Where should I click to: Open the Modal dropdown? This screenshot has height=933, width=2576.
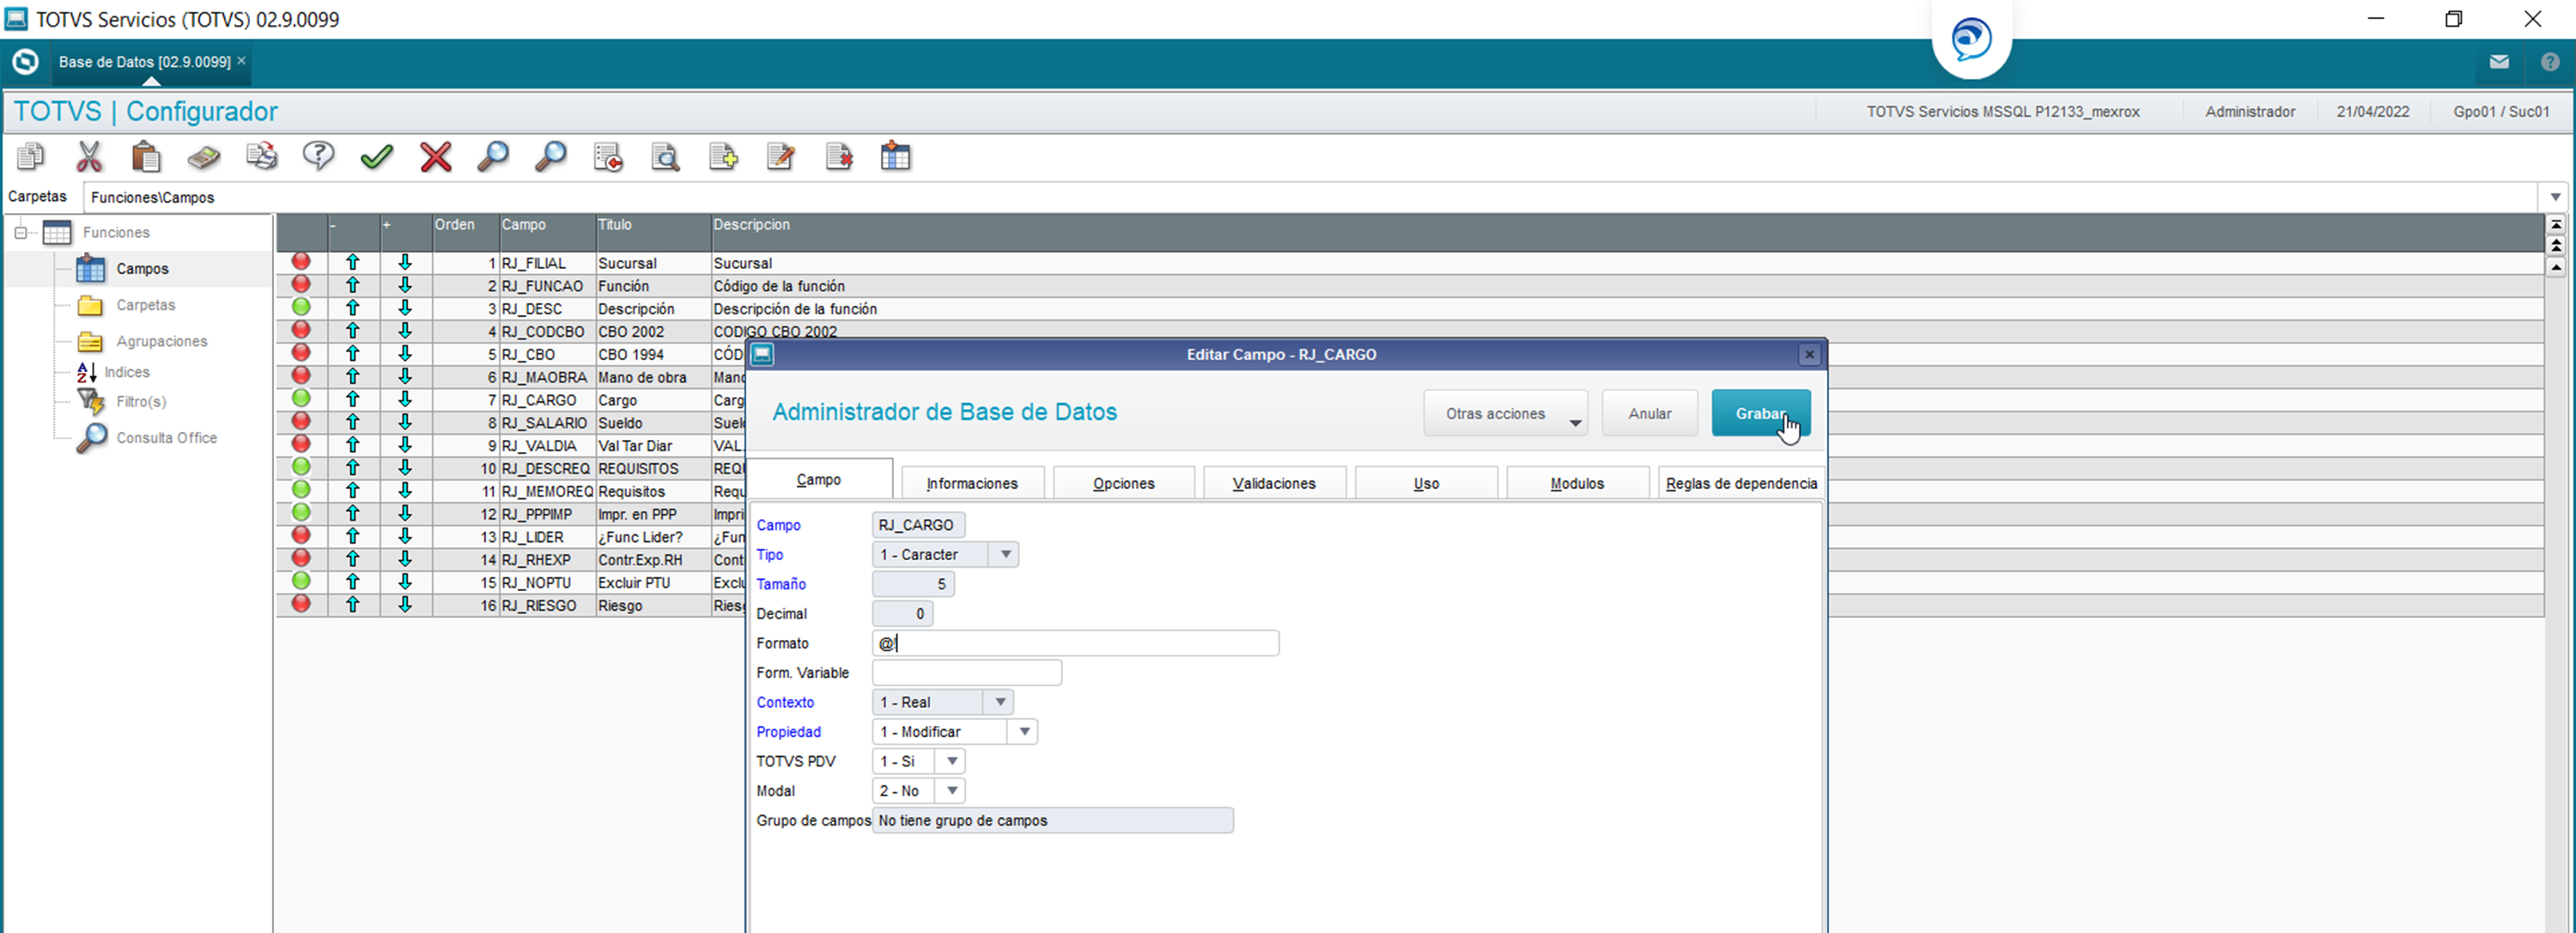click(952, 791)
